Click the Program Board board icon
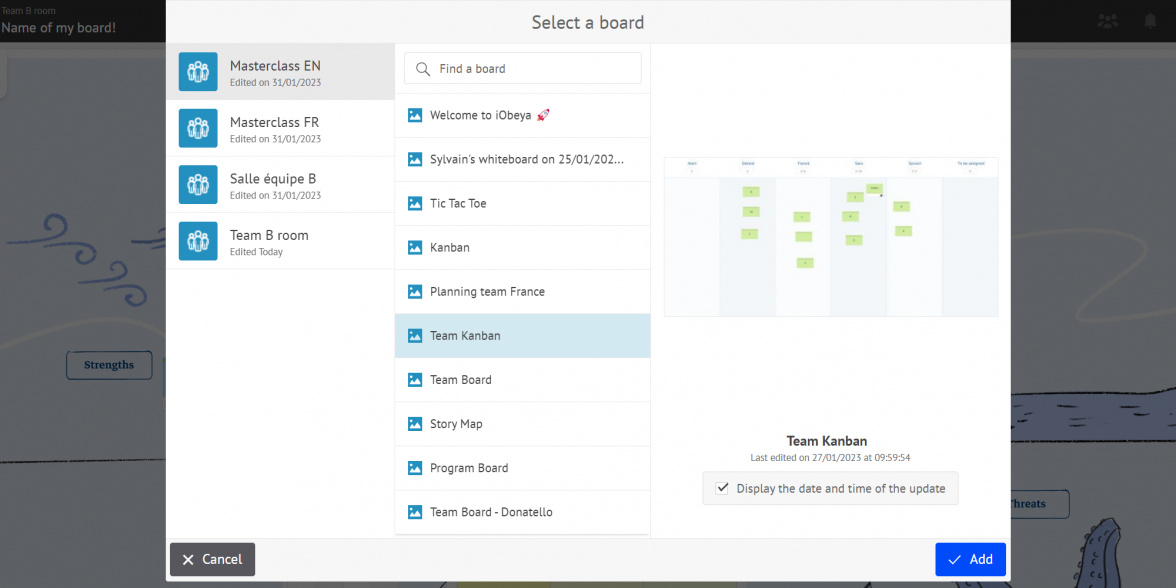Viewport: 1176px width, 588px height. [x=414, y=467]
